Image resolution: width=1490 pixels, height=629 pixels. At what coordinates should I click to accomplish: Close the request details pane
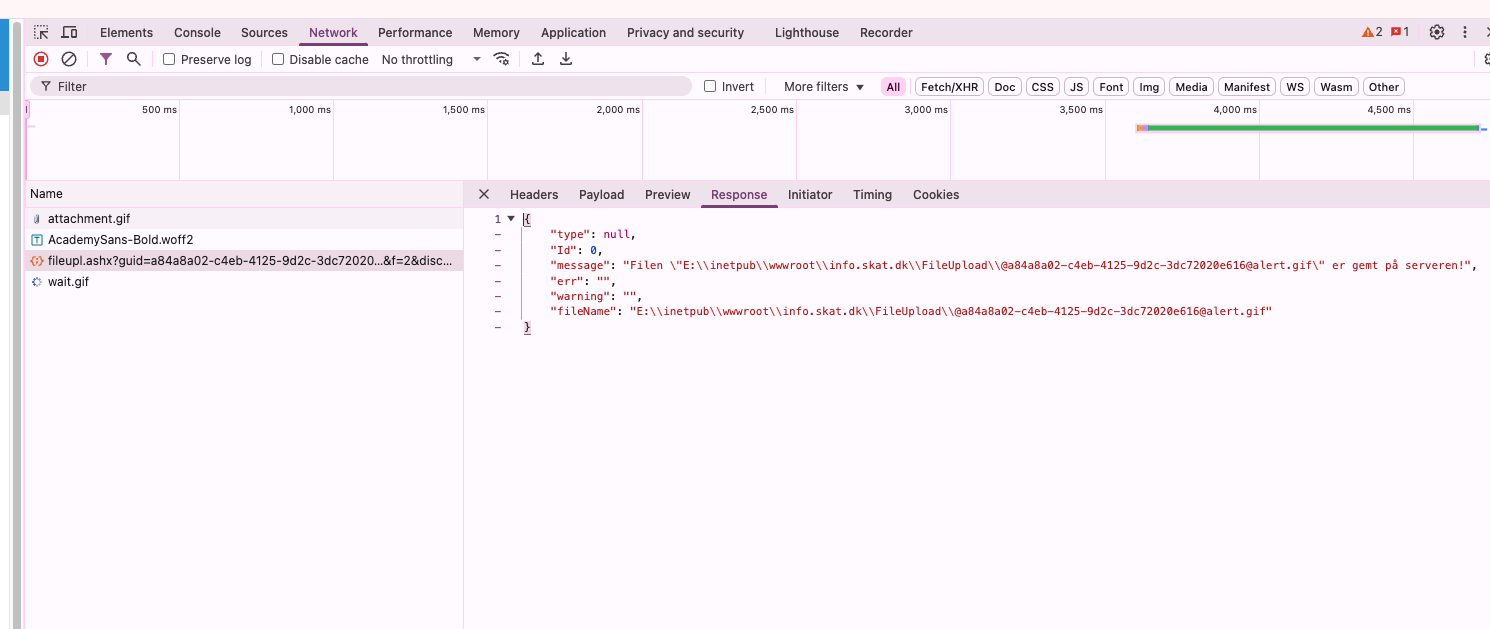(484, 194)
